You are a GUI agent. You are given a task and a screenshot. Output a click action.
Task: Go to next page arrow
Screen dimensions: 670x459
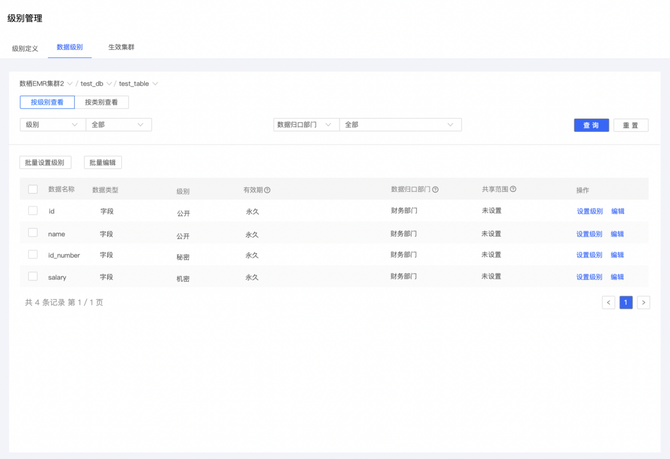[643, 302]
